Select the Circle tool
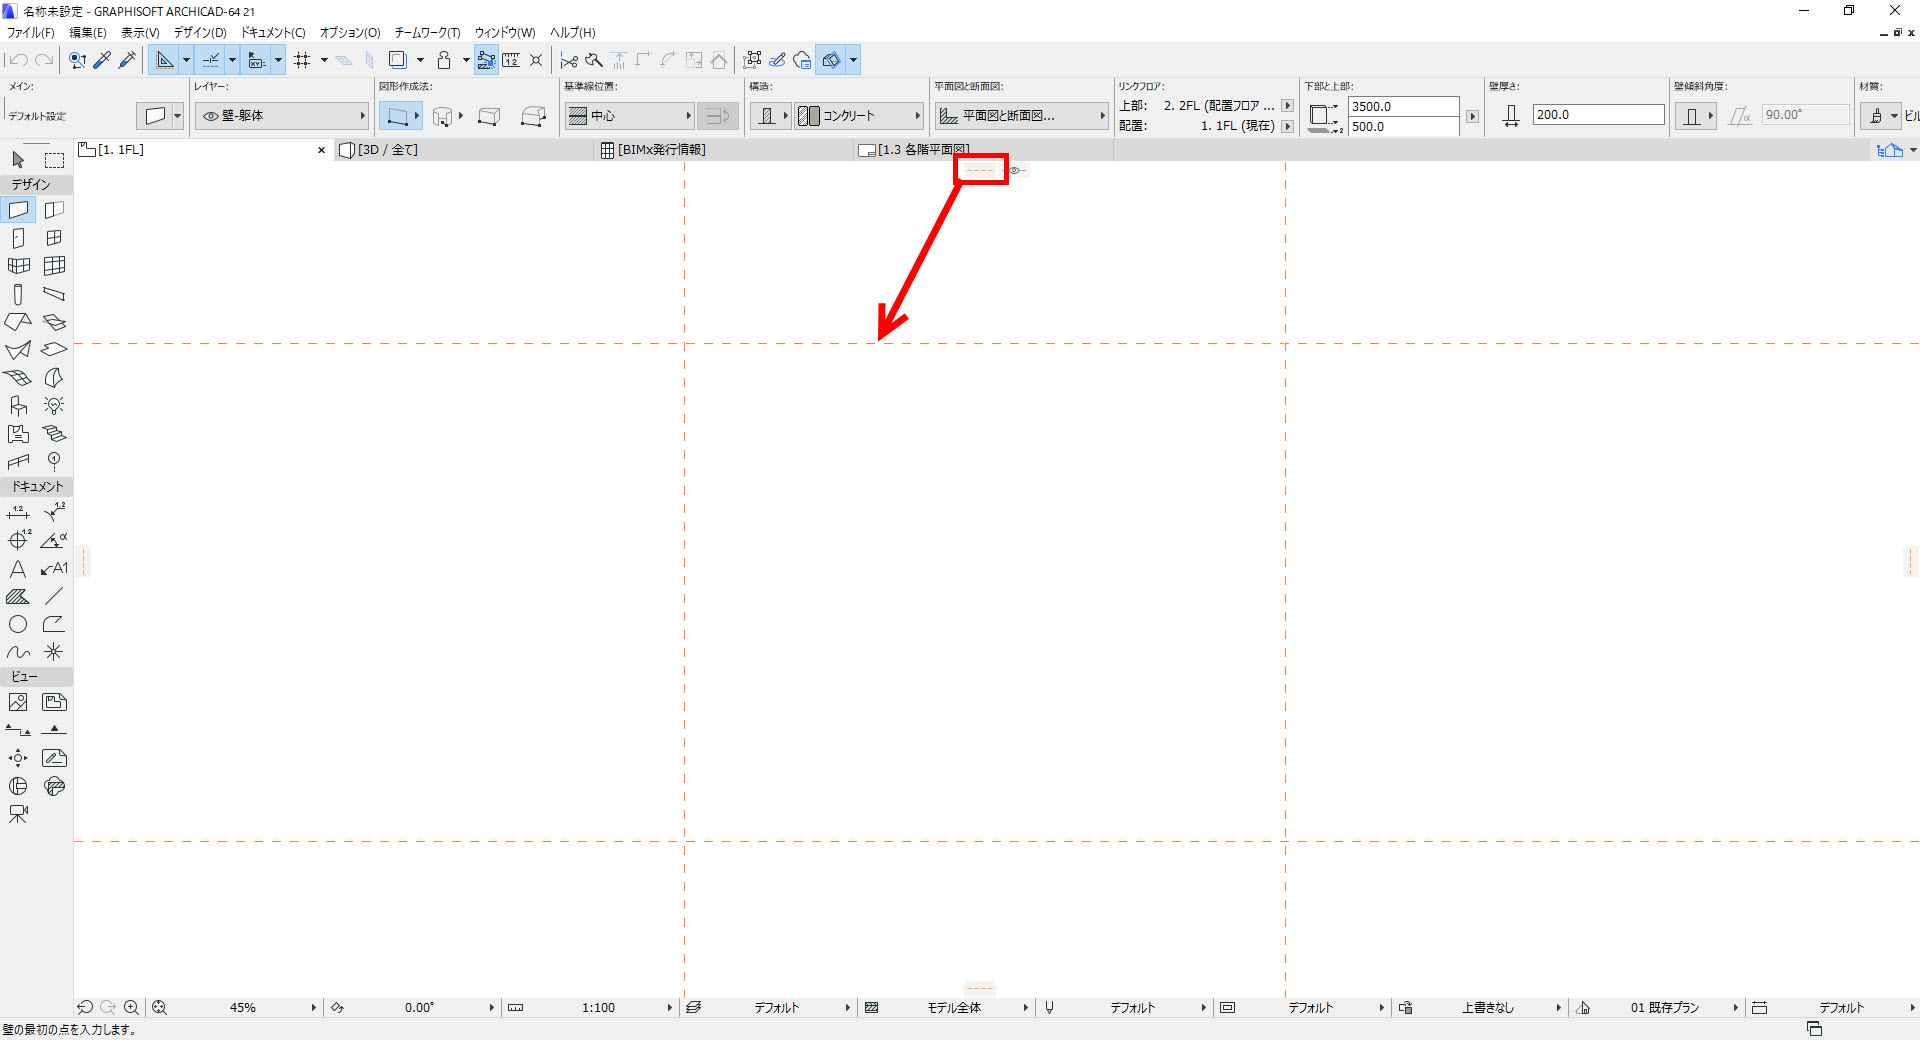The height and width of the screenshot is (1040, 1920). point(18,624)
